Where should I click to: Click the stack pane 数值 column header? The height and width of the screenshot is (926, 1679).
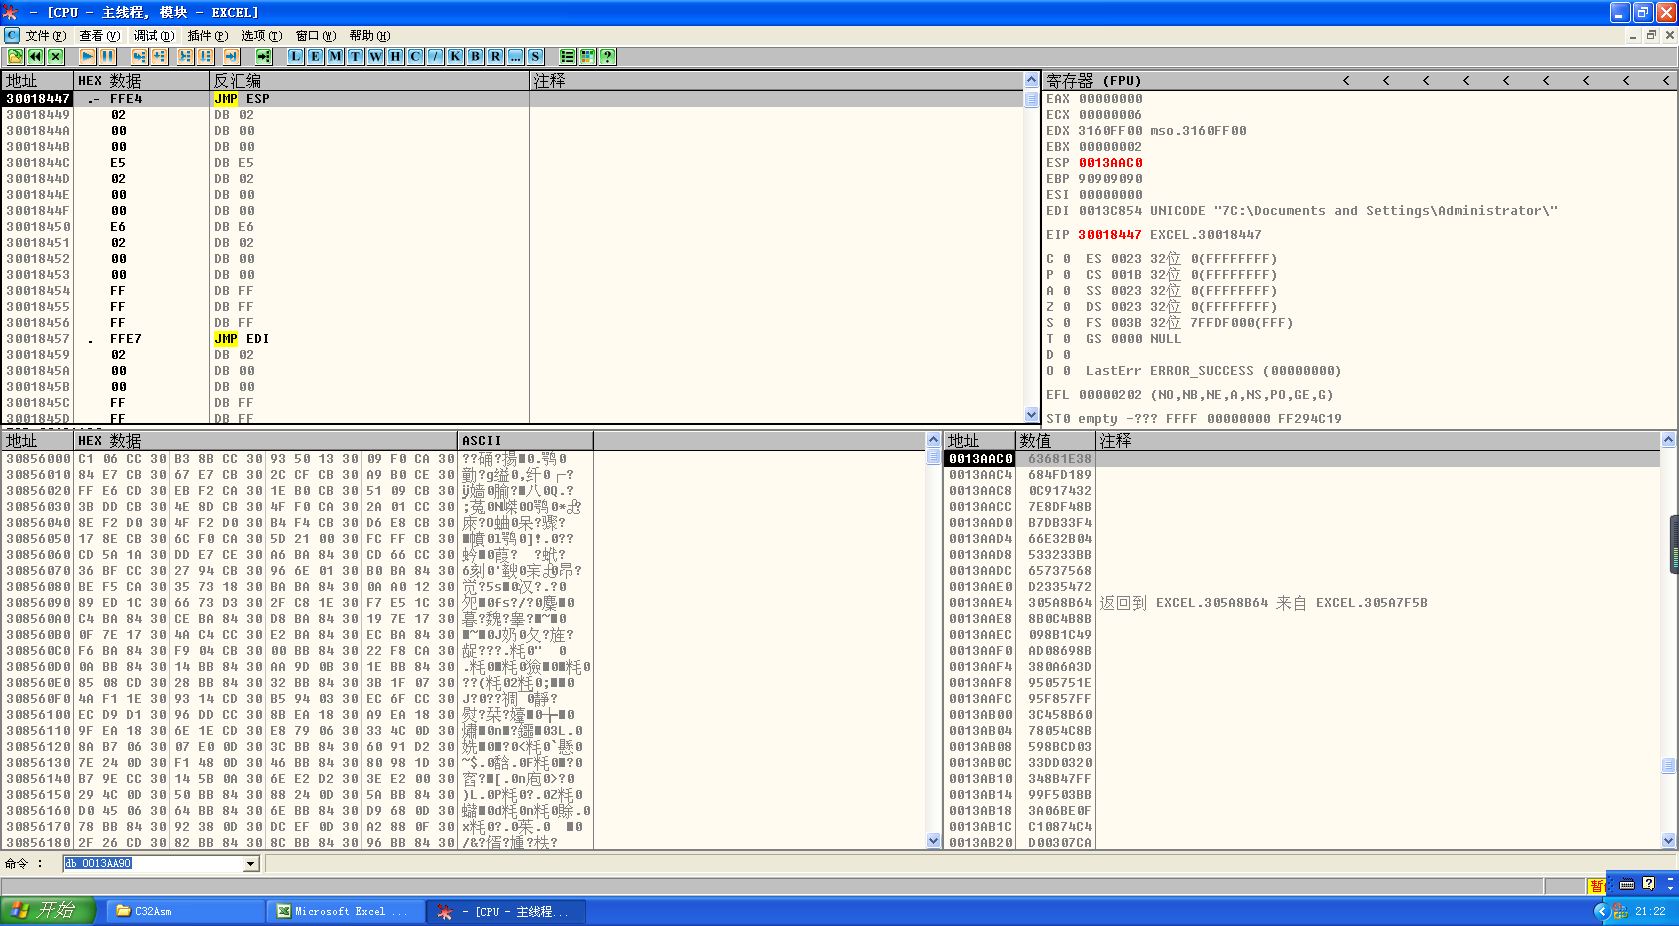(1056, 441)
